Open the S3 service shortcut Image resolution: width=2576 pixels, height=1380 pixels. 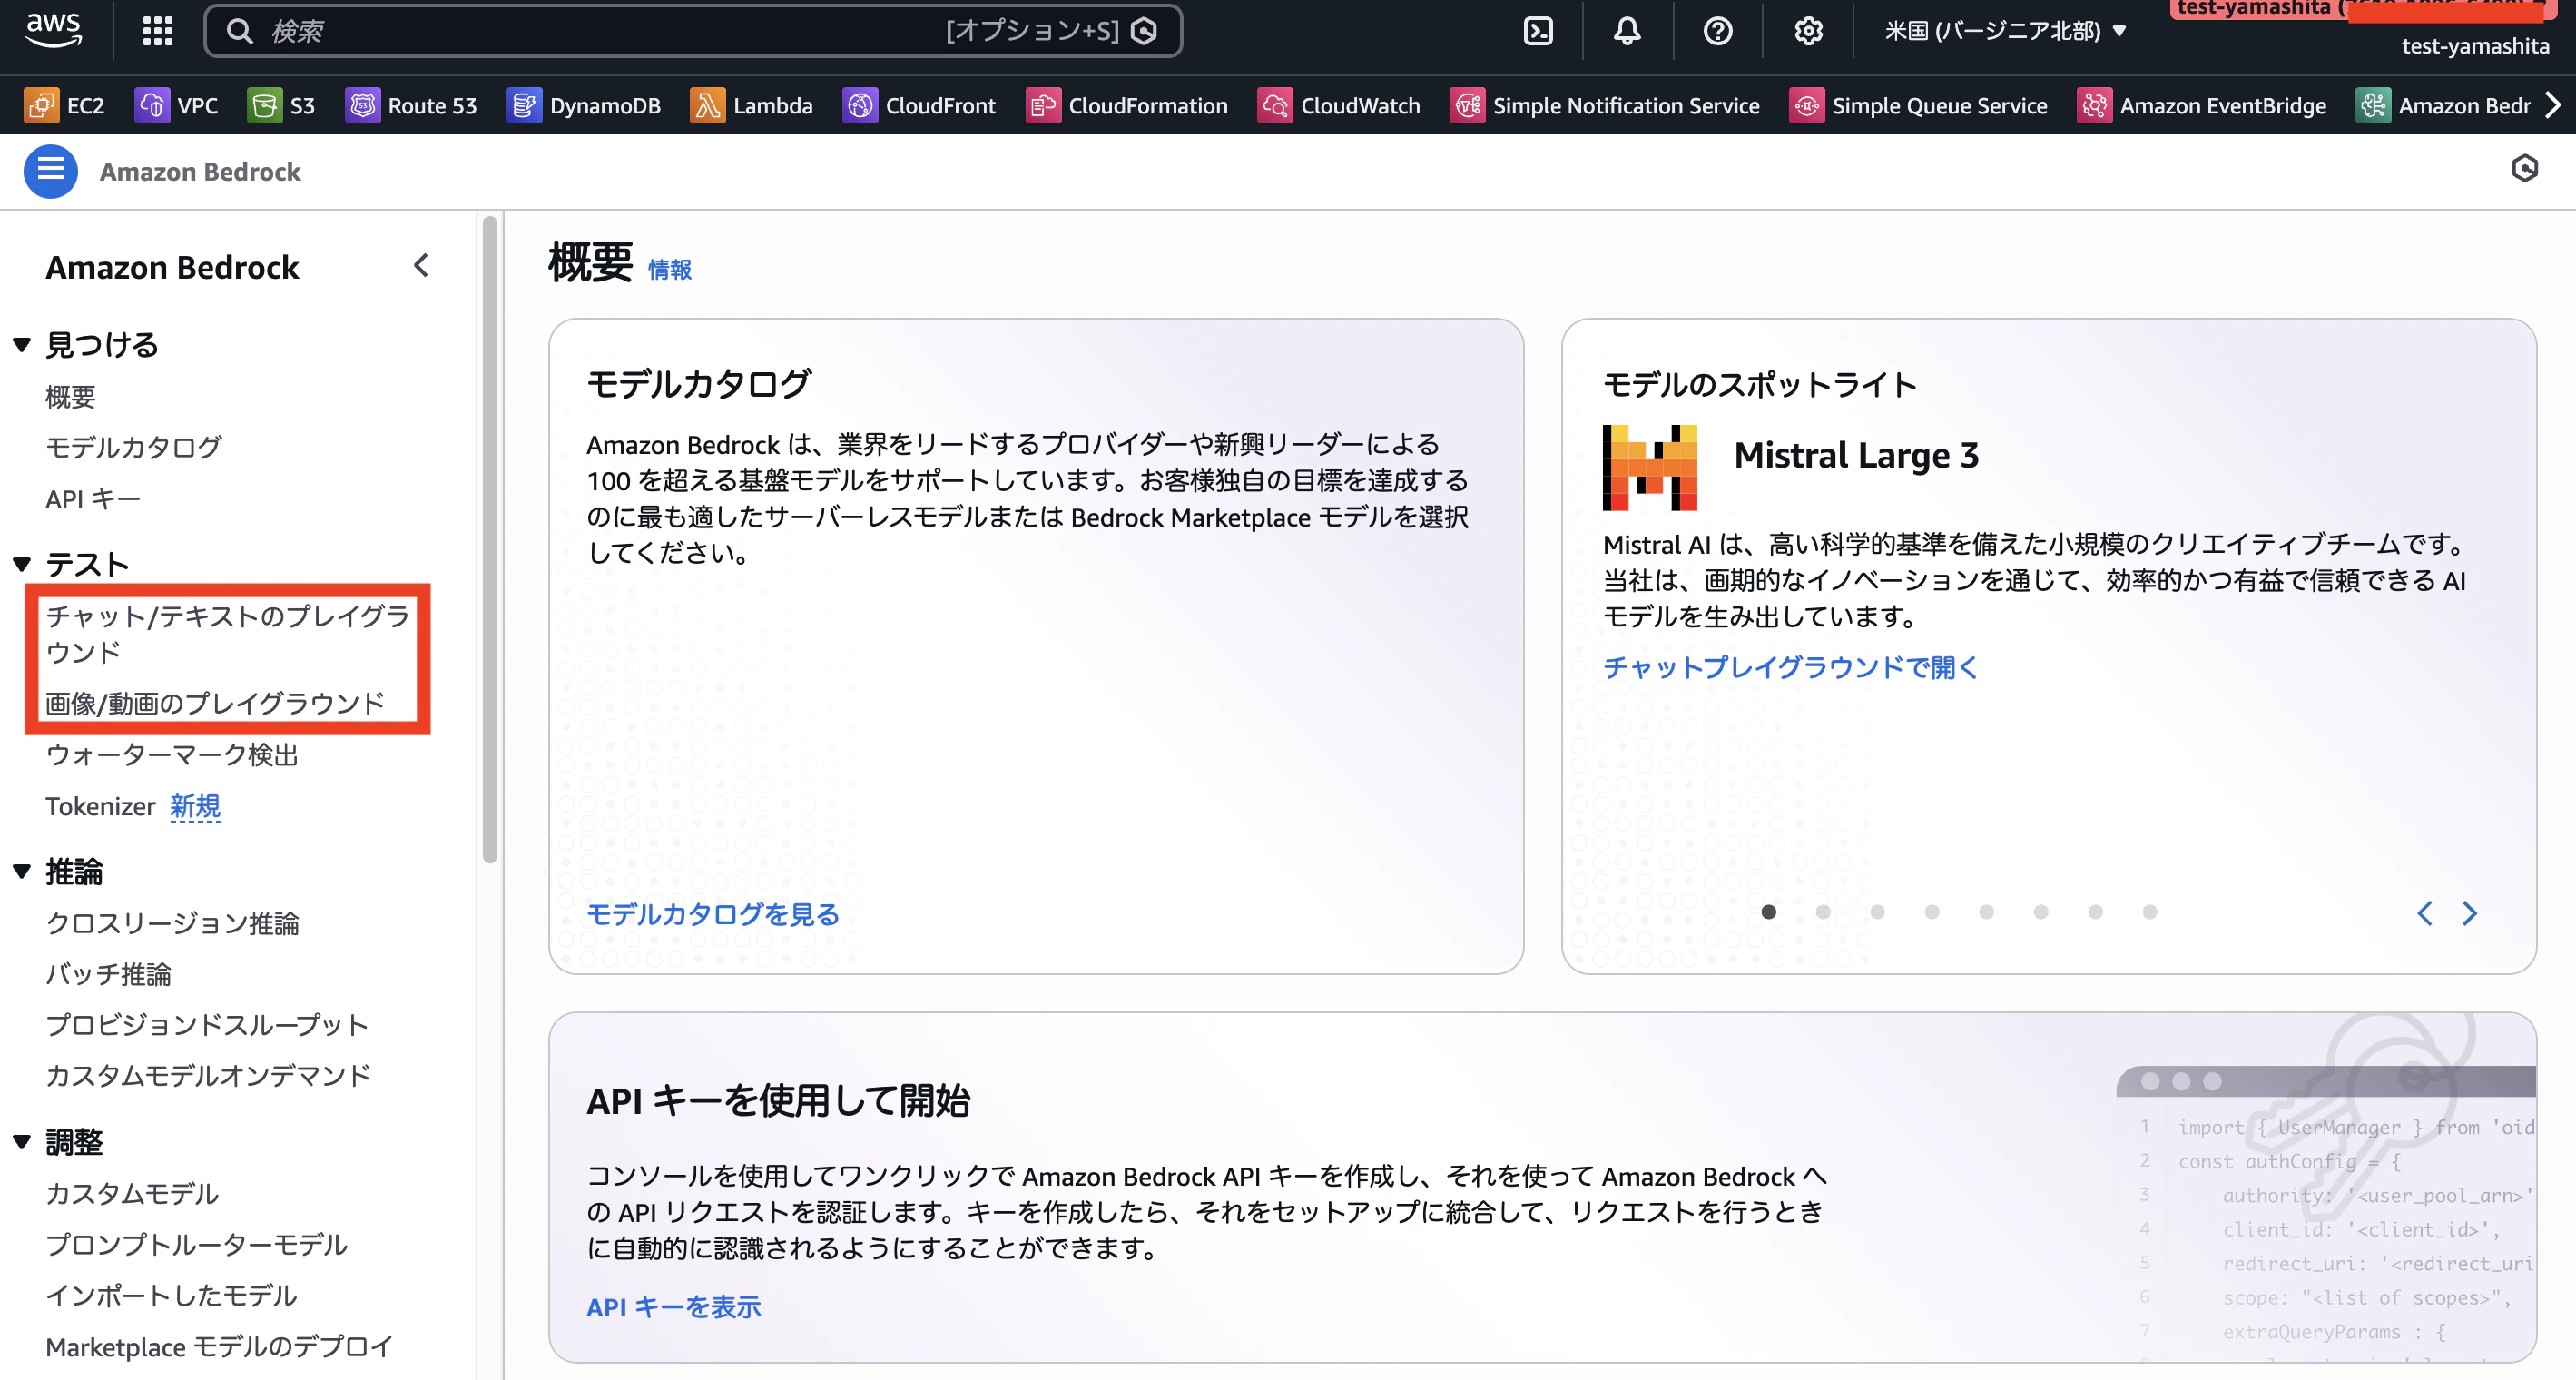coord(281,105)
